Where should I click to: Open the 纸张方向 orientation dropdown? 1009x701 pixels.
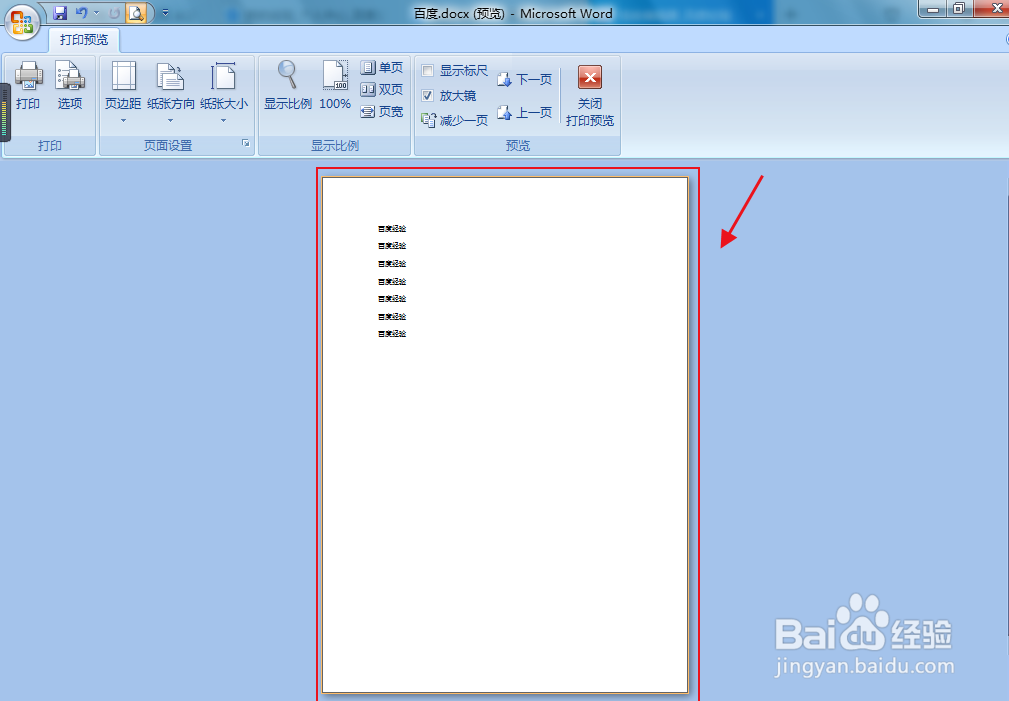[171, 92]
